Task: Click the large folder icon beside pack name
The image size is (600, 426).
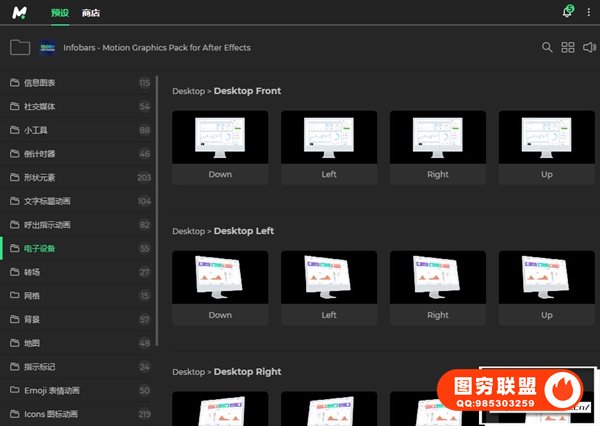Action: coord(20,47)
